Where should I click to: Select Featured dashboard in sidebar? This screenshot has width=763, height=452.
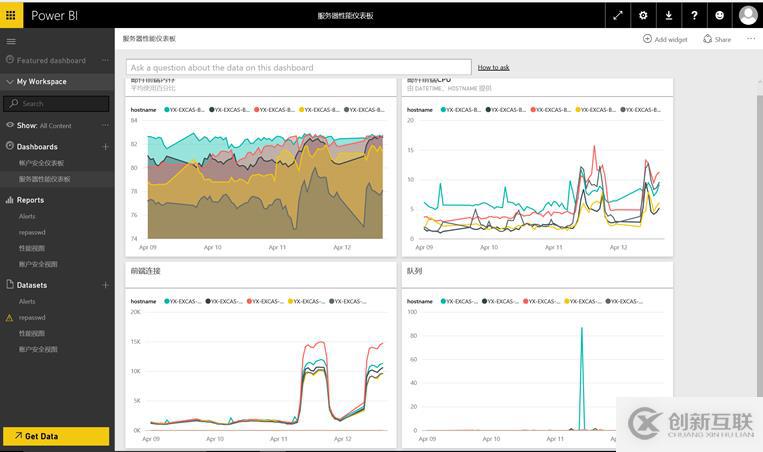51,60
